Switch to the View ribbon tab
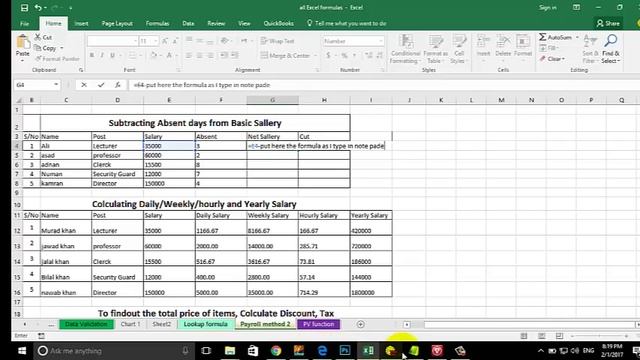 [244, 24]
